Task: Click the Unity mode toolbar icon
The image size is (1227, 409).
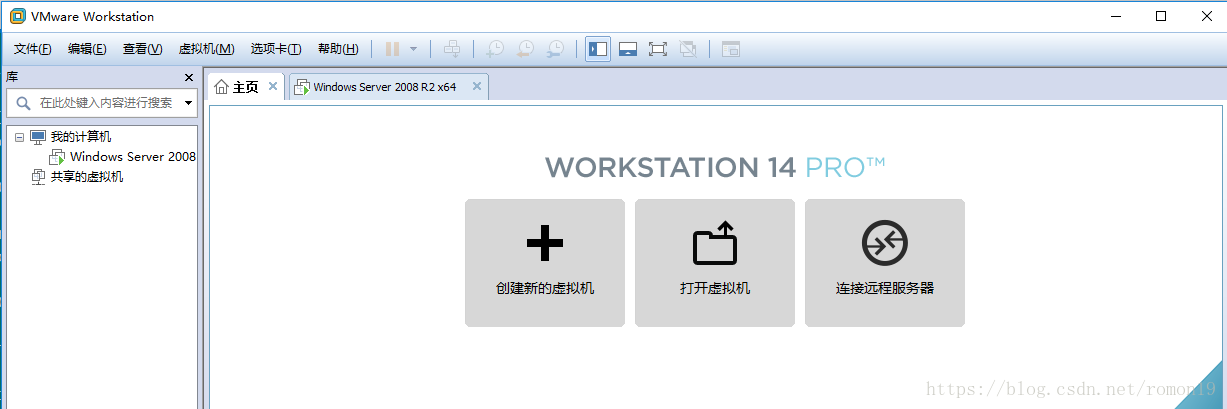Action: [x=688, y=49]
